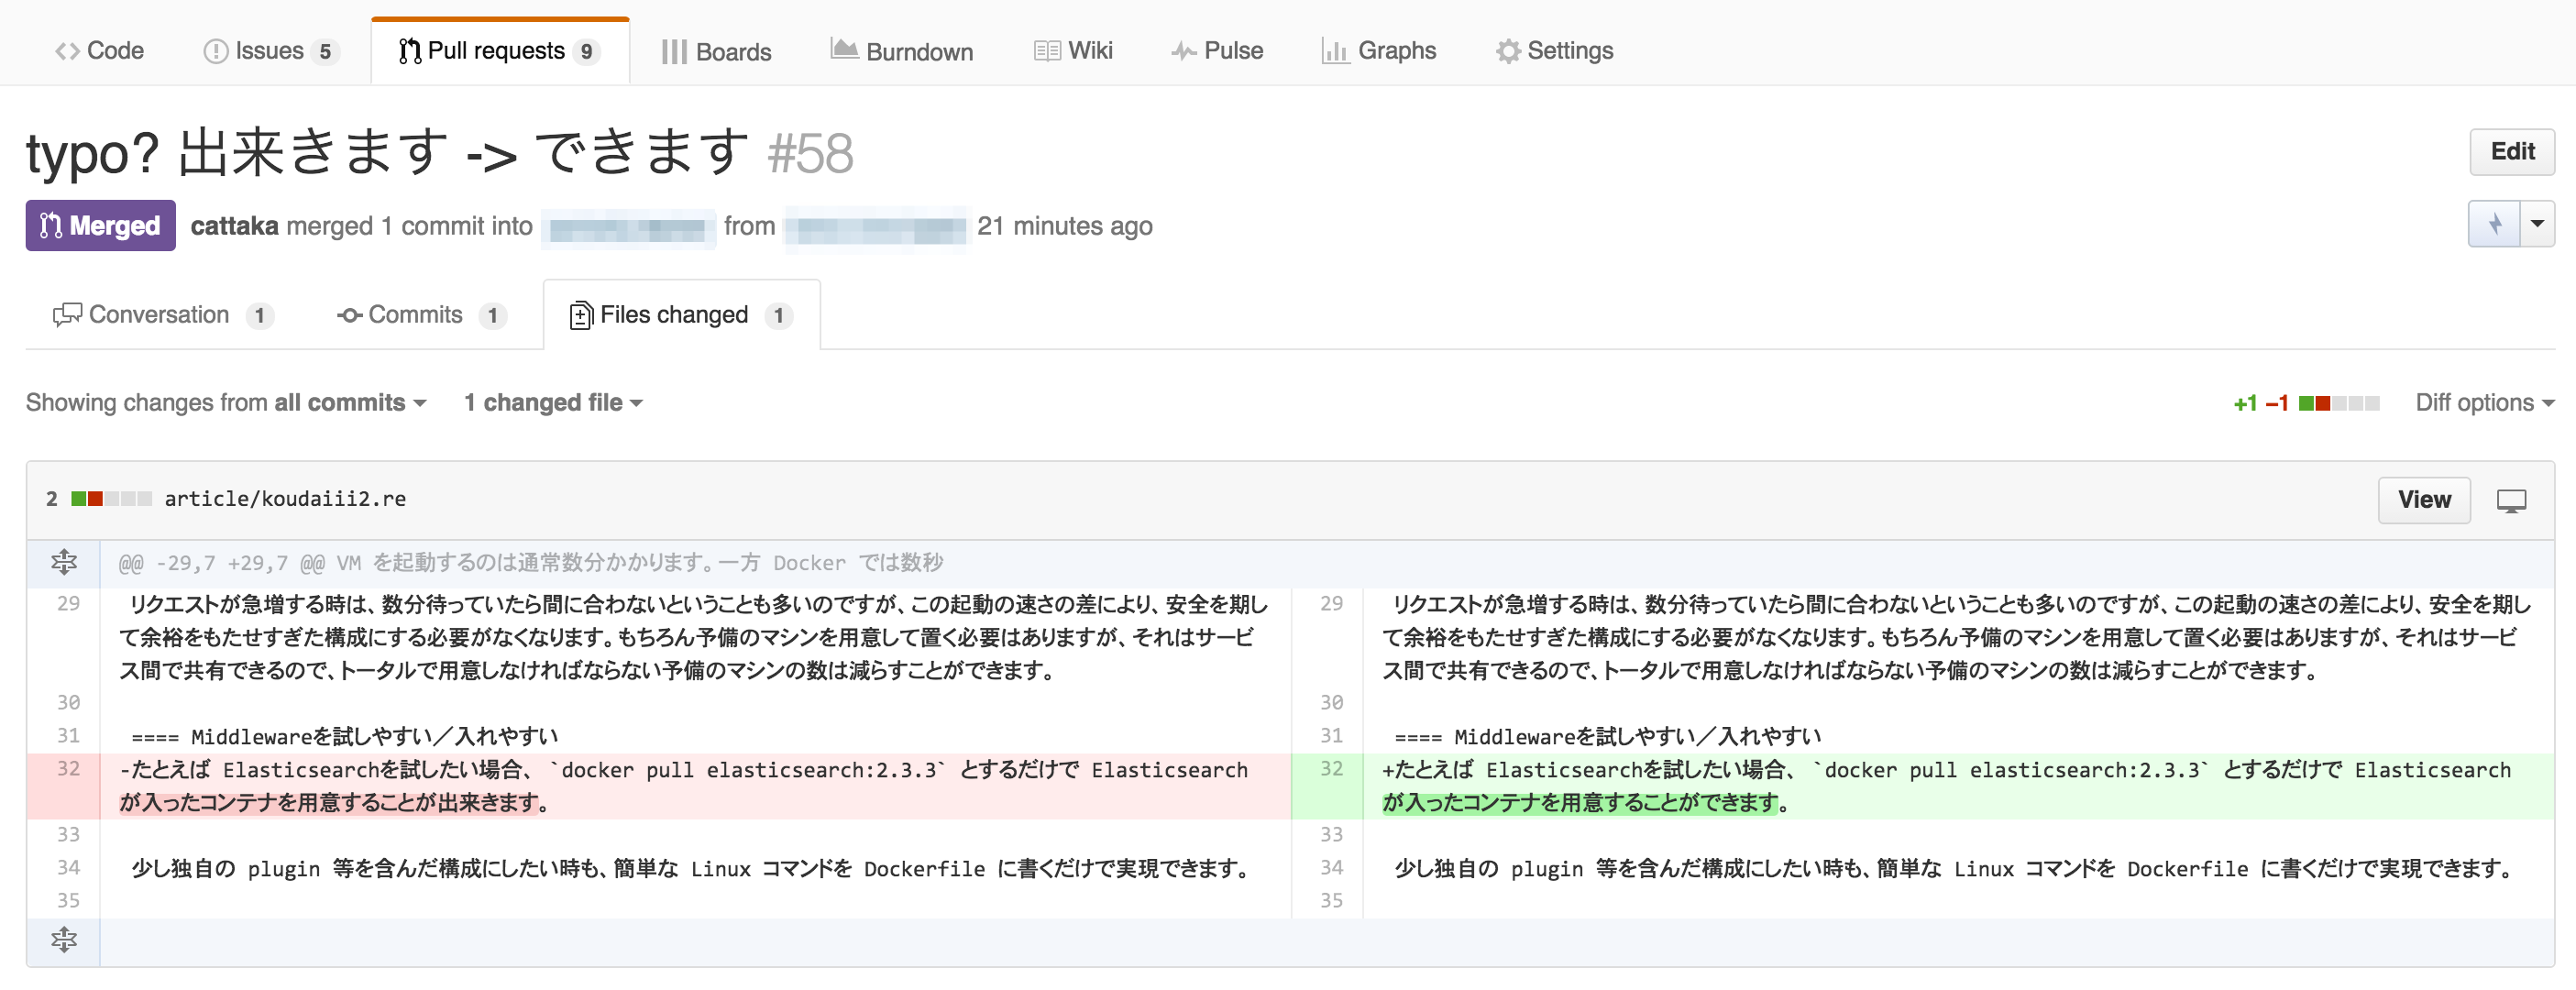Click the Edit title button
The height and width of the screenshot is (990, 2576).
tap(2512, 152)
